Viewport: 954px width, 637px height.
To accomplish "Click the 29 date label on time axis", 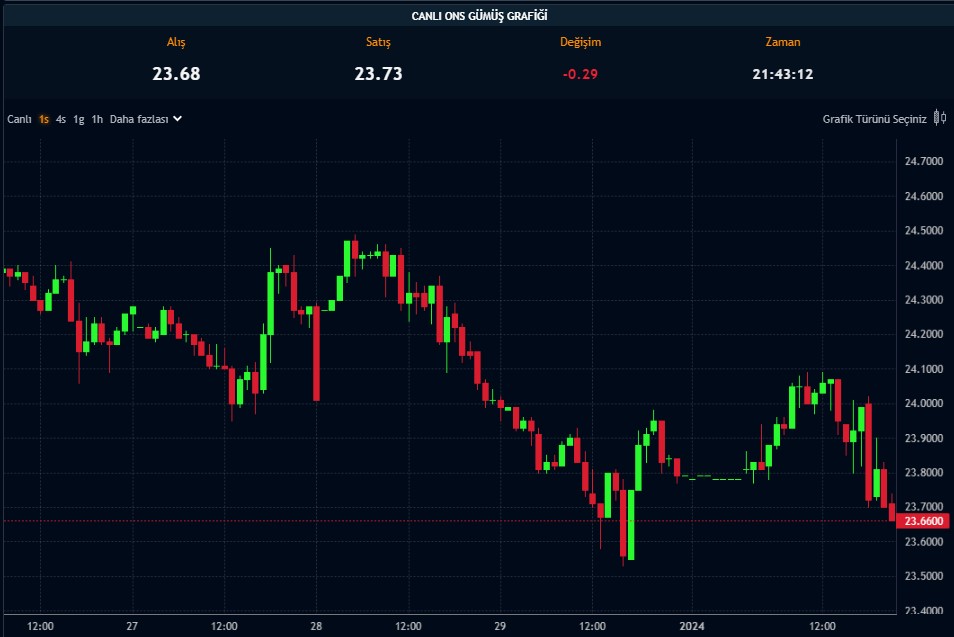I will (500, 626).
